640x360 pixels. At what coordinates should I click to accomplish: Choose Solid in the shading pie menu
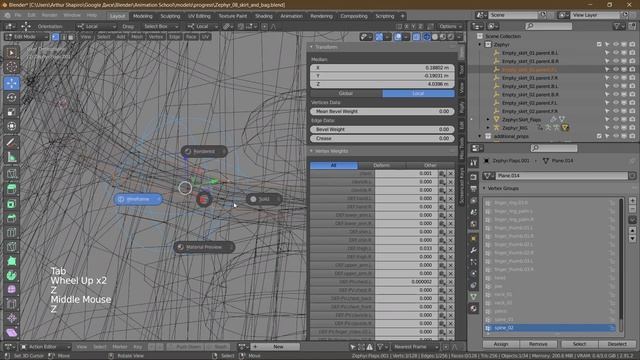pyautogui.click(x=264, y=199)
